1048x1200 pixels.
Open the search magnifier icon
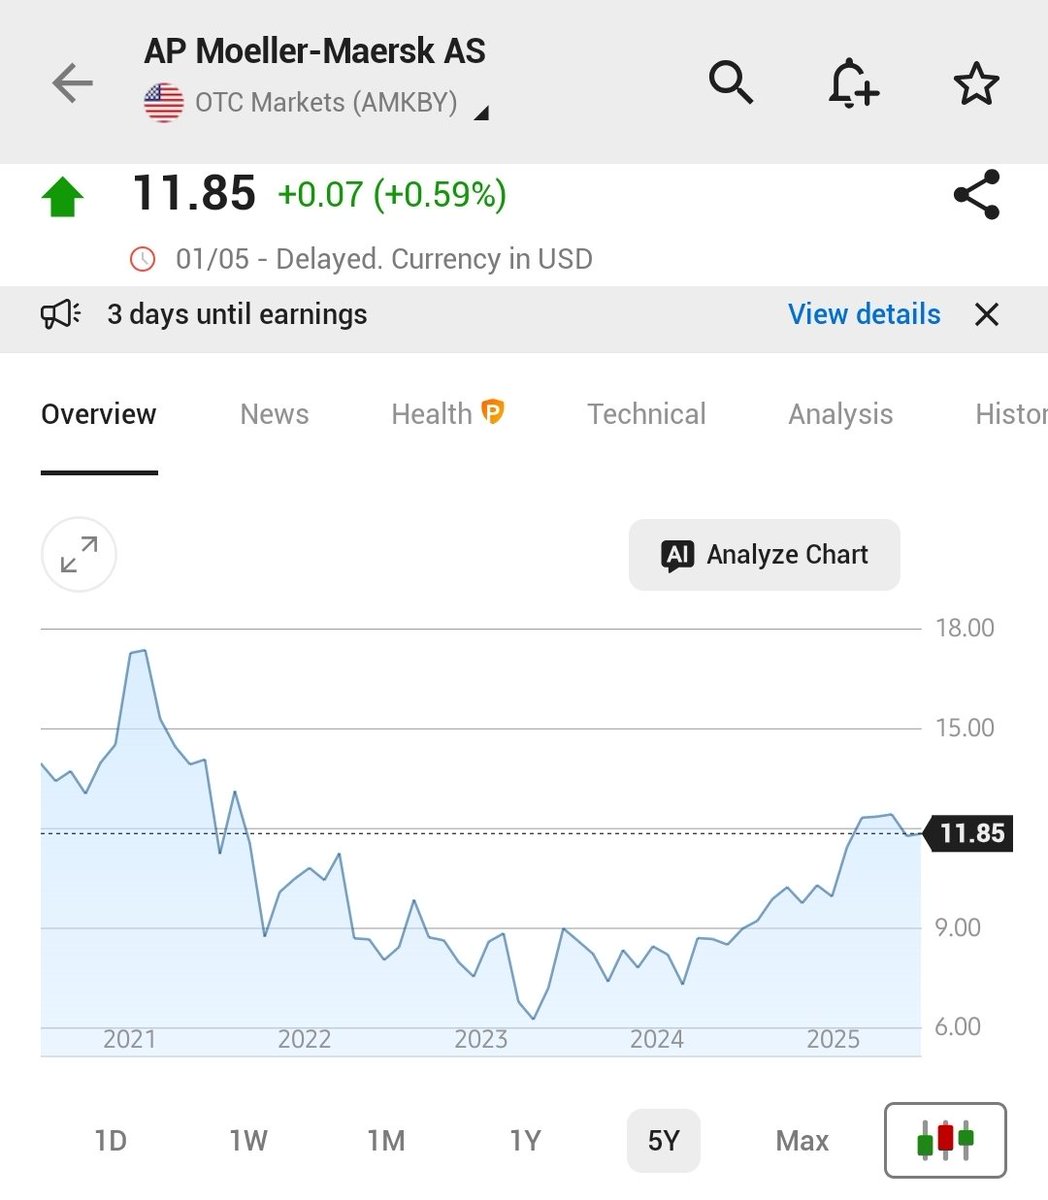[730, 83]
